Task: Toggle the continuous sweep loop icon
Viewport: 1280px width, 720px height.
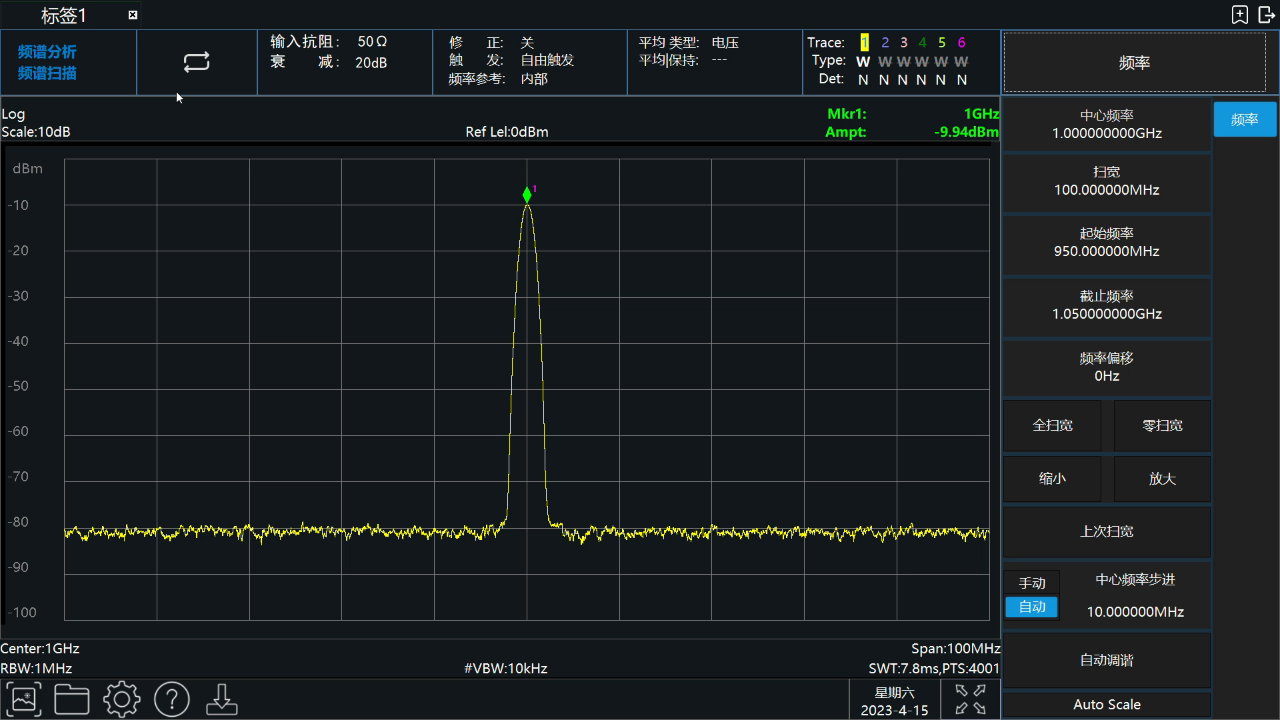Action: point(197,62)
